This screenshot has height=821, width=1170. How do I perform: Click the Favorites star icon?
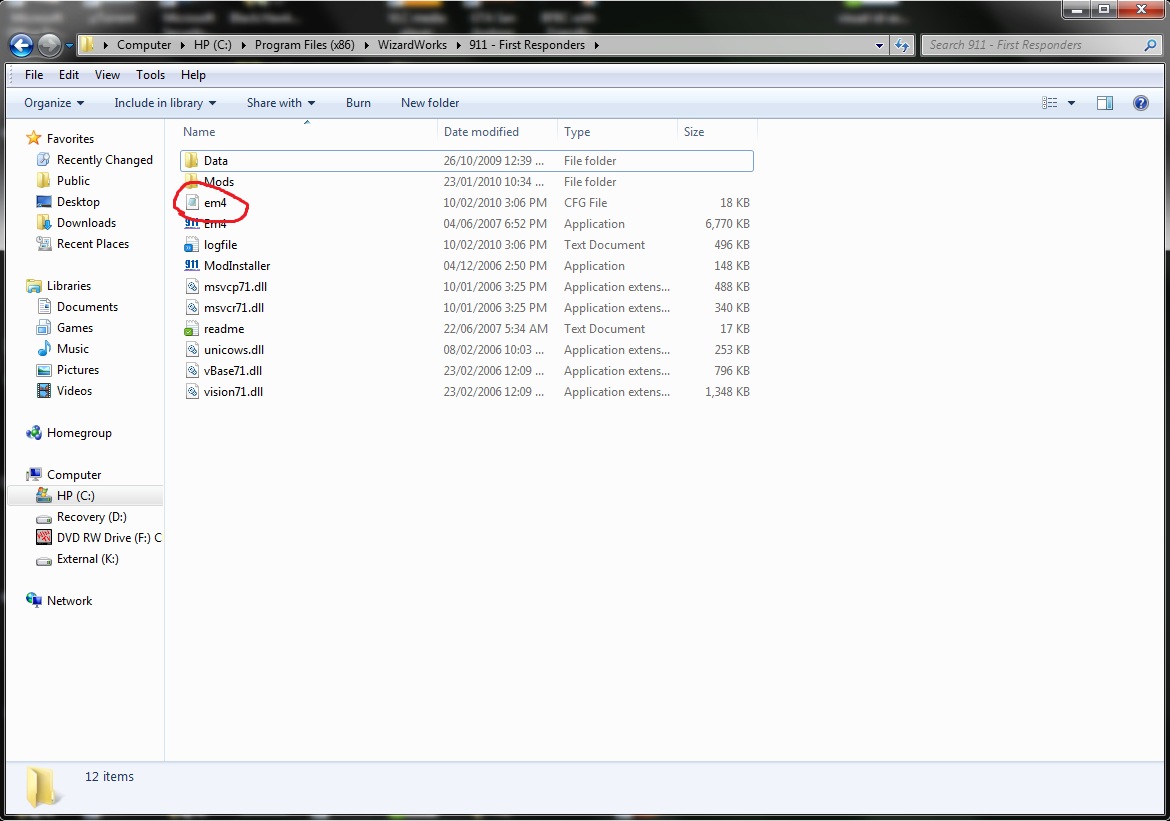[x=34, y=138]
